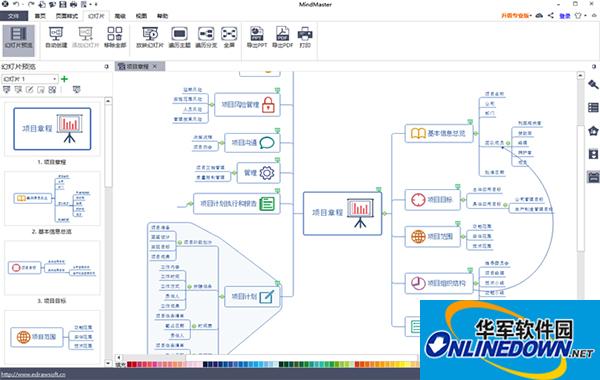Click the four-squares icon in preview toolbar

pyautogui.click(x=52, y=90)
